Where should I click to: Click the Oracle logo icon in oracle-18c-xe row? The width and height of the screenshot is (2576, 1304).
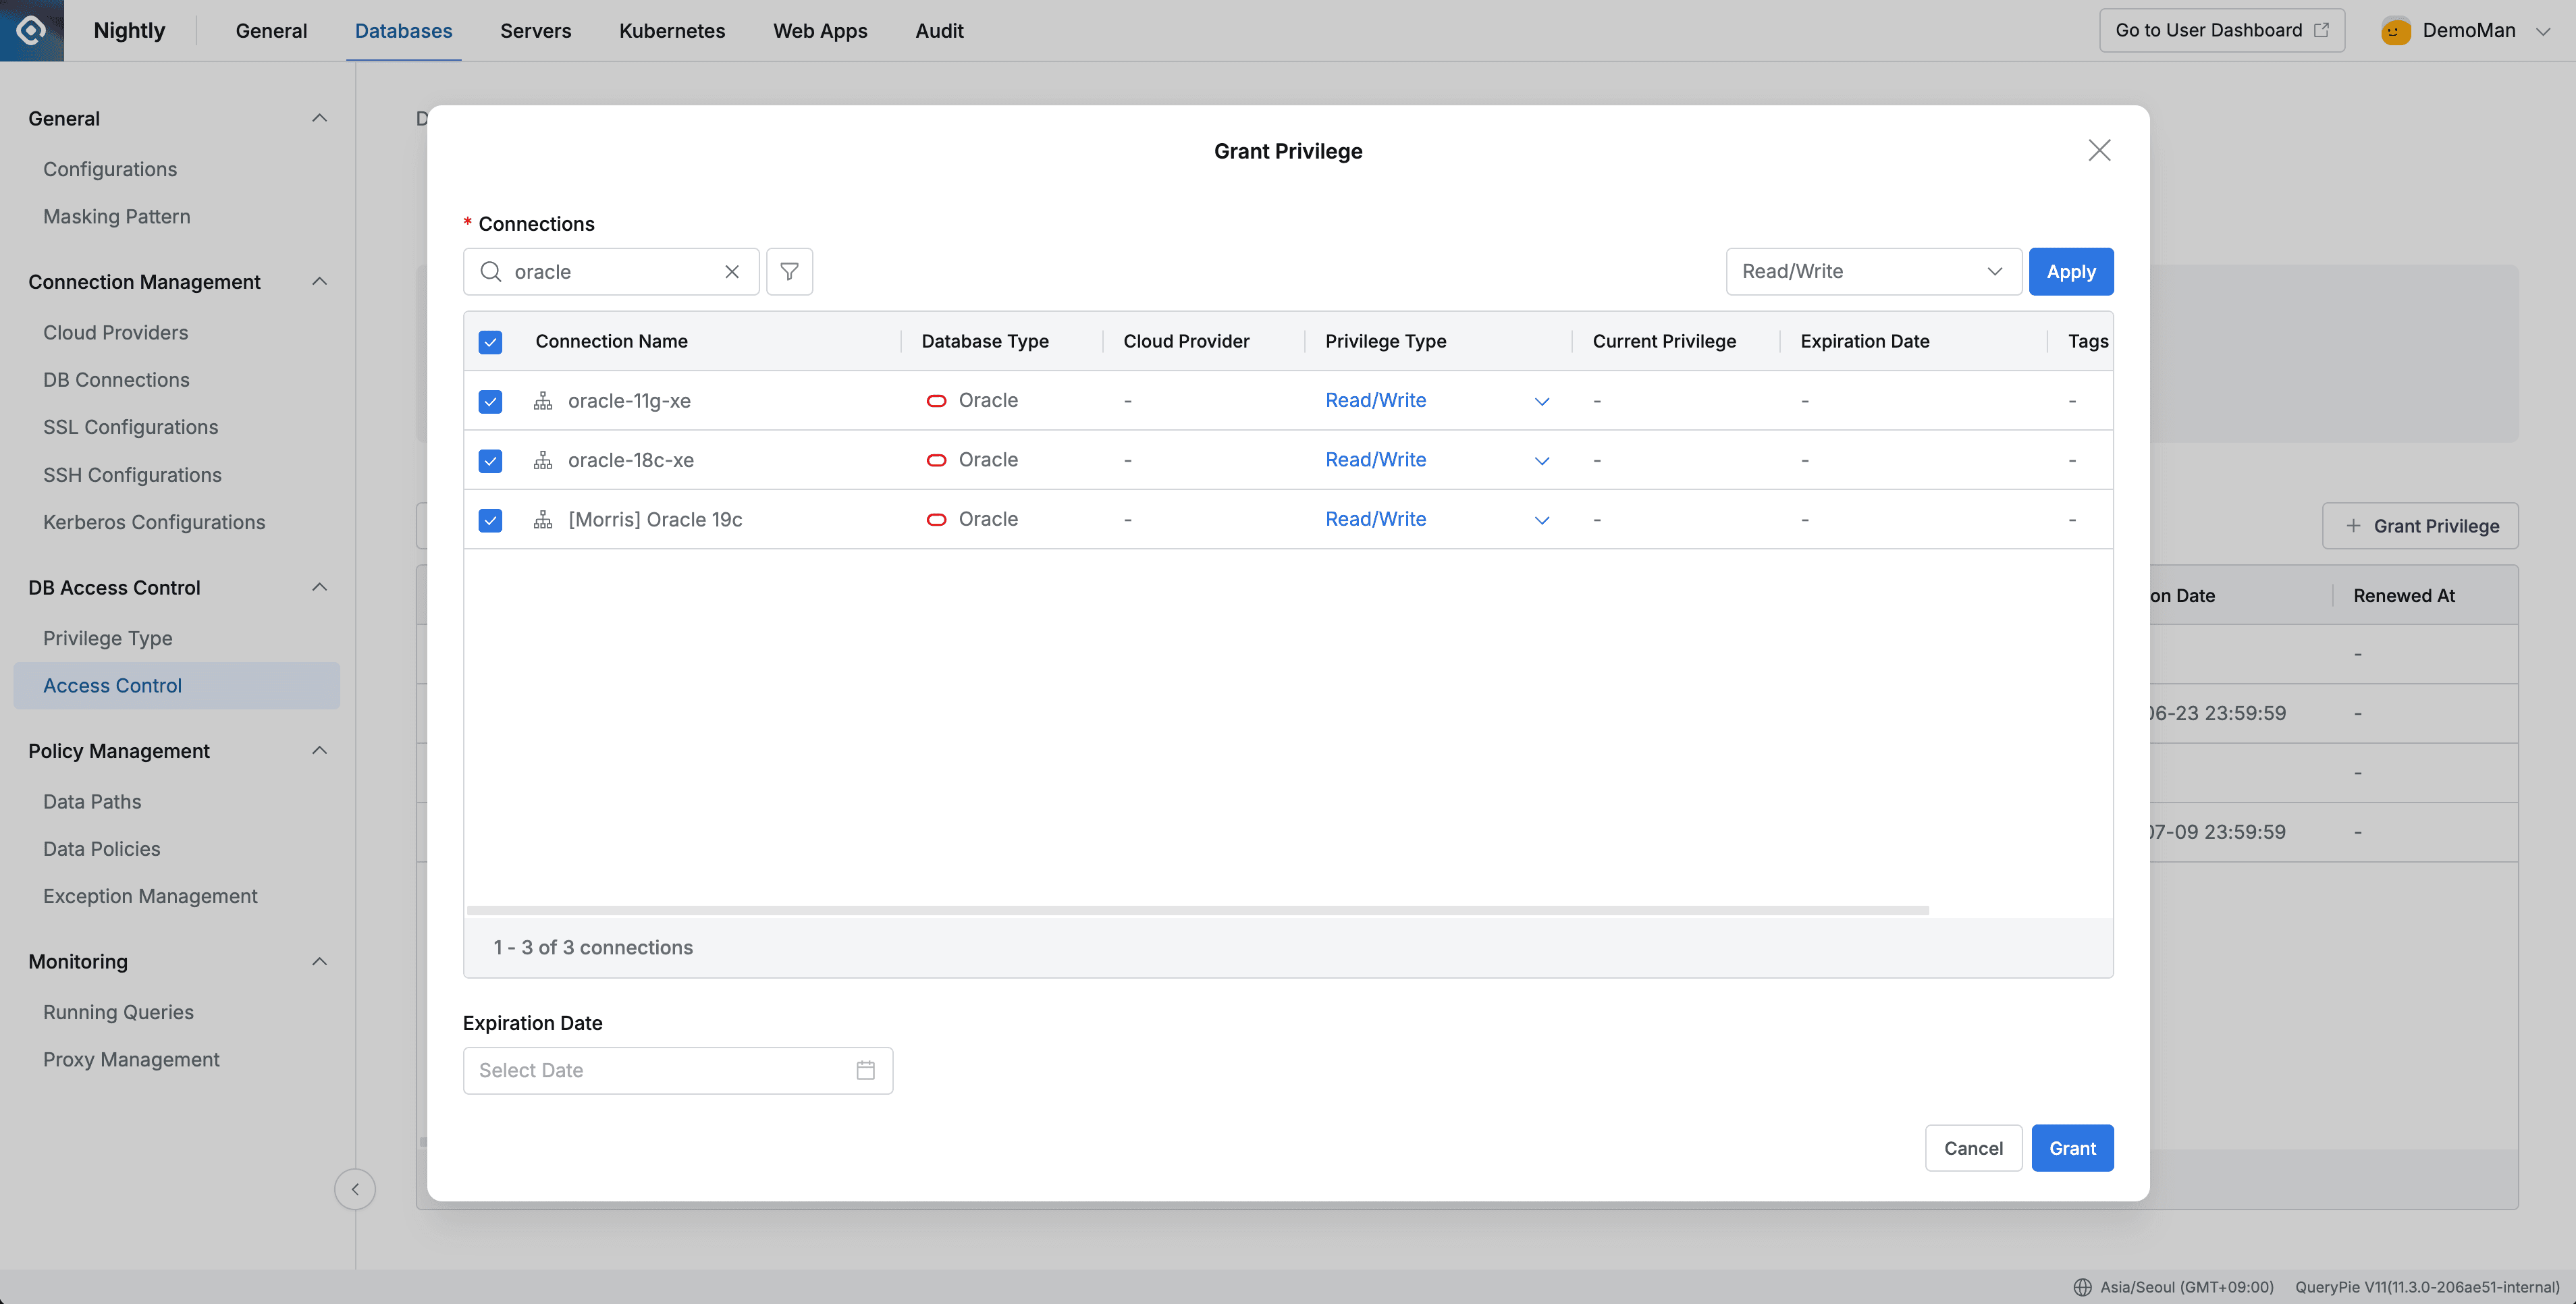click(936, 460)
